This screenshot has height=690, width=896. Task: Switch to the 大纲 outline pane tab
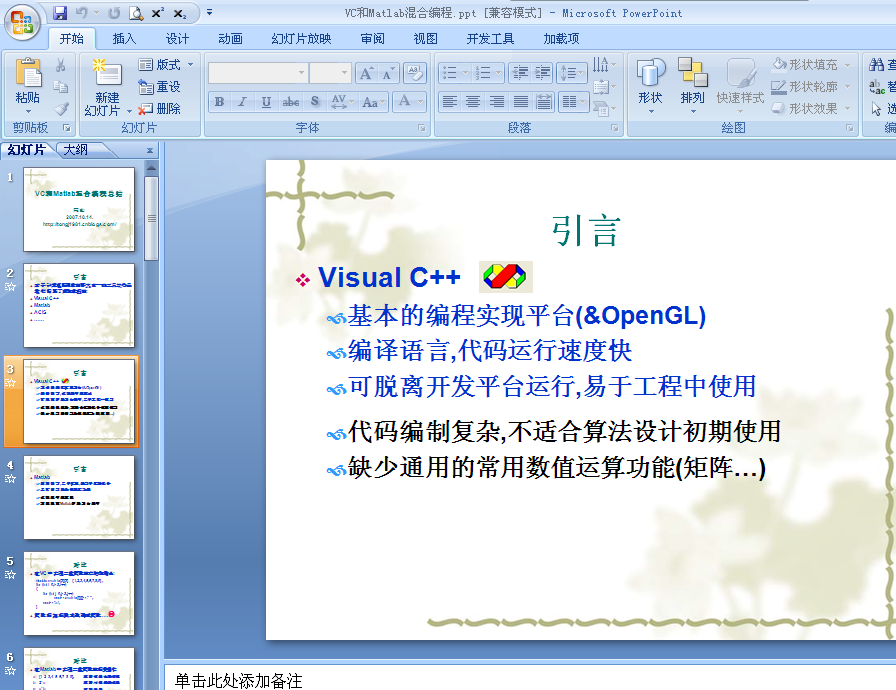click(76, 150)
